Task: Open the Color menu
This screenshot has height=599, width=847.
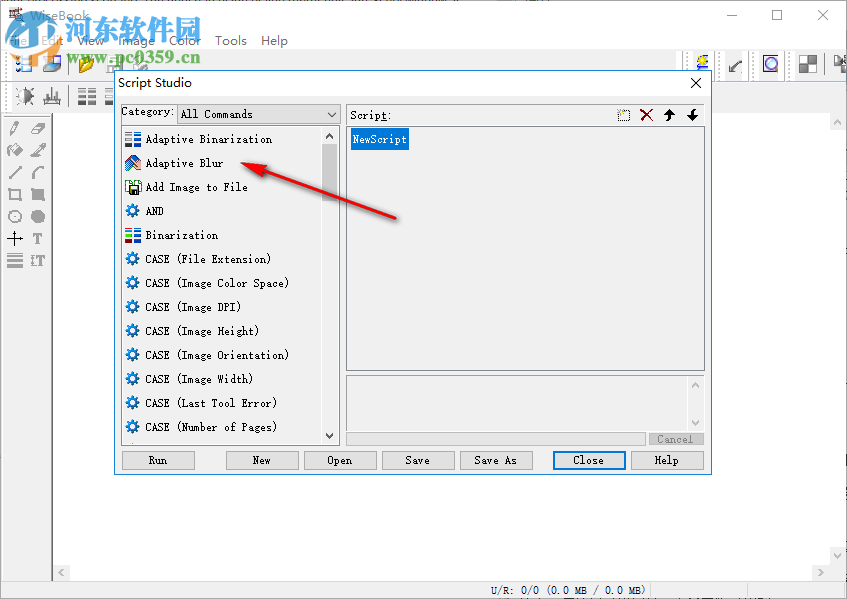Action: (x=185, y=41)
